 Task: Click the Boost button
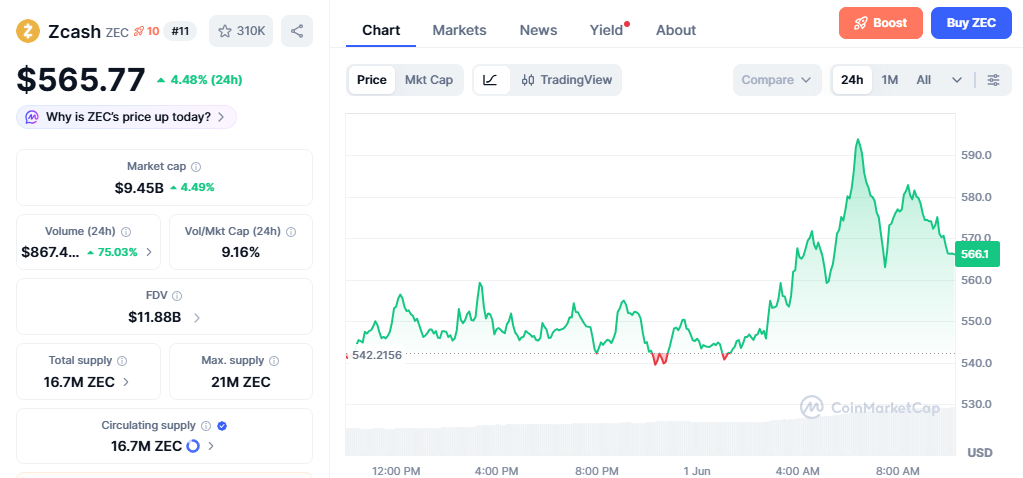tap(881, 23)
